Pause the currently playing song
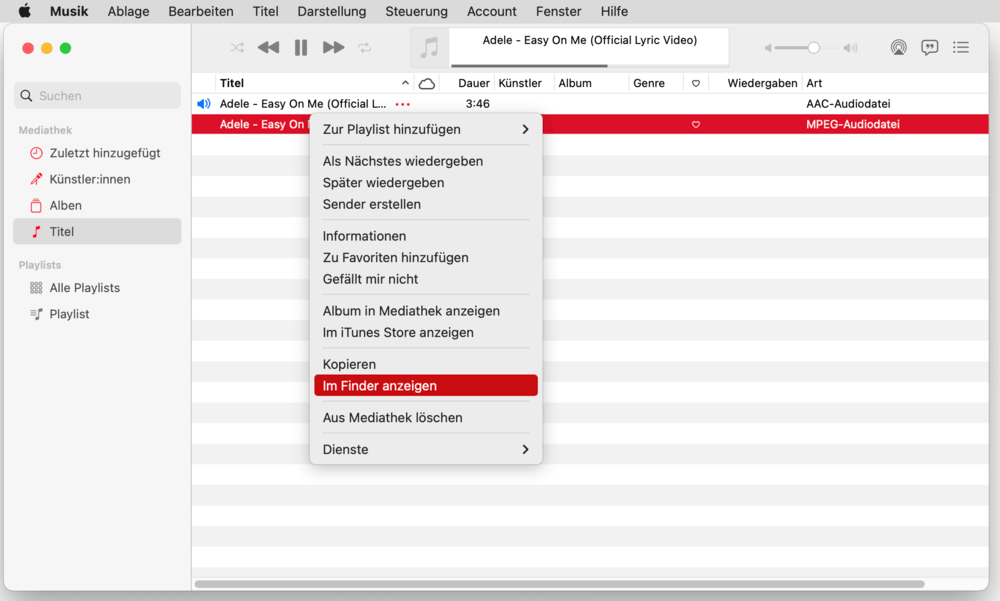 [301, 47]
